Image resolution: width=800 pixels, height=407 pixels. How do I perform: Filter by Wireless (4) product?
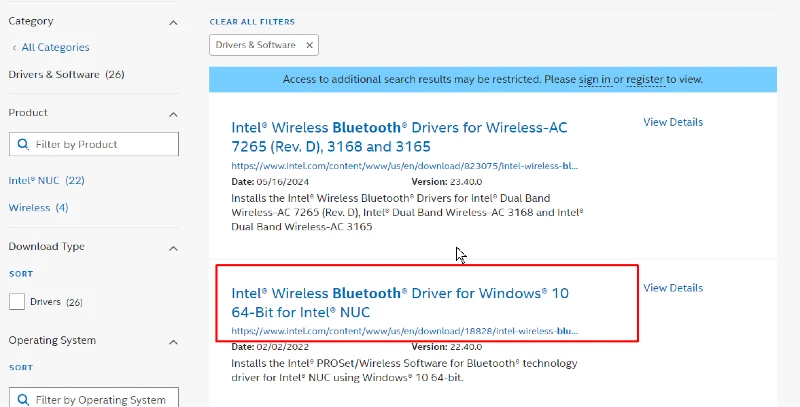tap(38, 208)
